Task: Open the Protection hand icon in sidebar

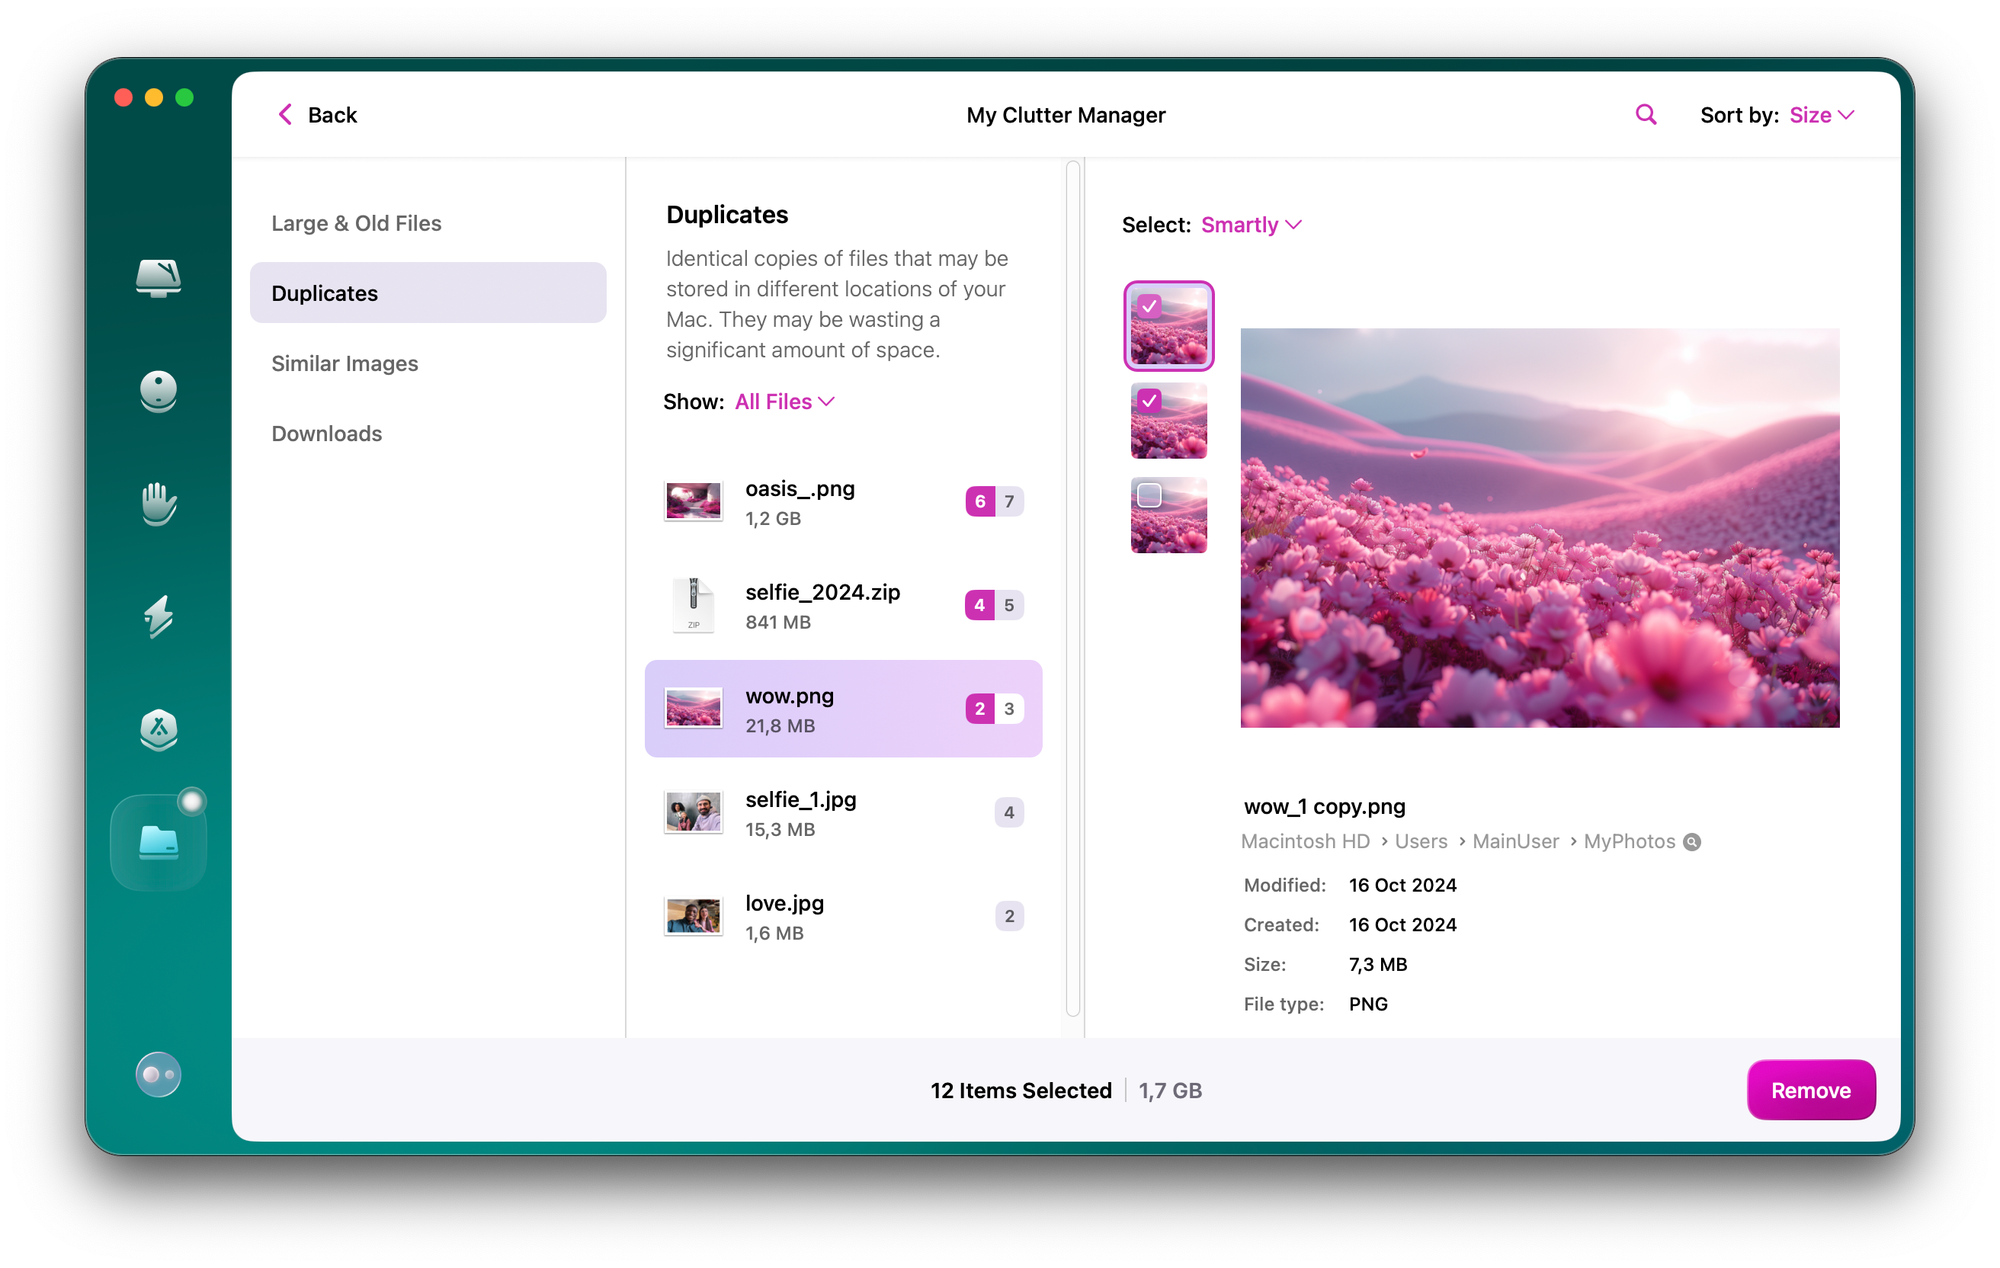Action: [x=158, y=504]
